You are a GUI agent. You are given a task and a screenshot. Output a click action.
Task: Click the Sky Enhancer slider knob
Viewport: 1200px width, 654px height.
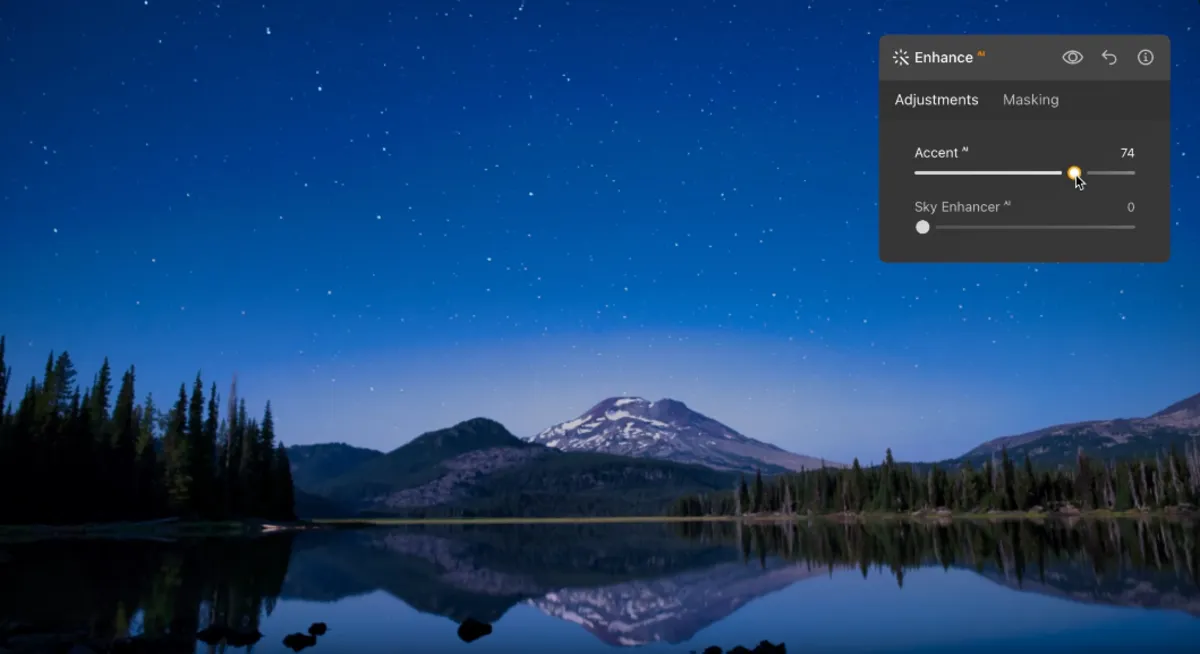922,227
